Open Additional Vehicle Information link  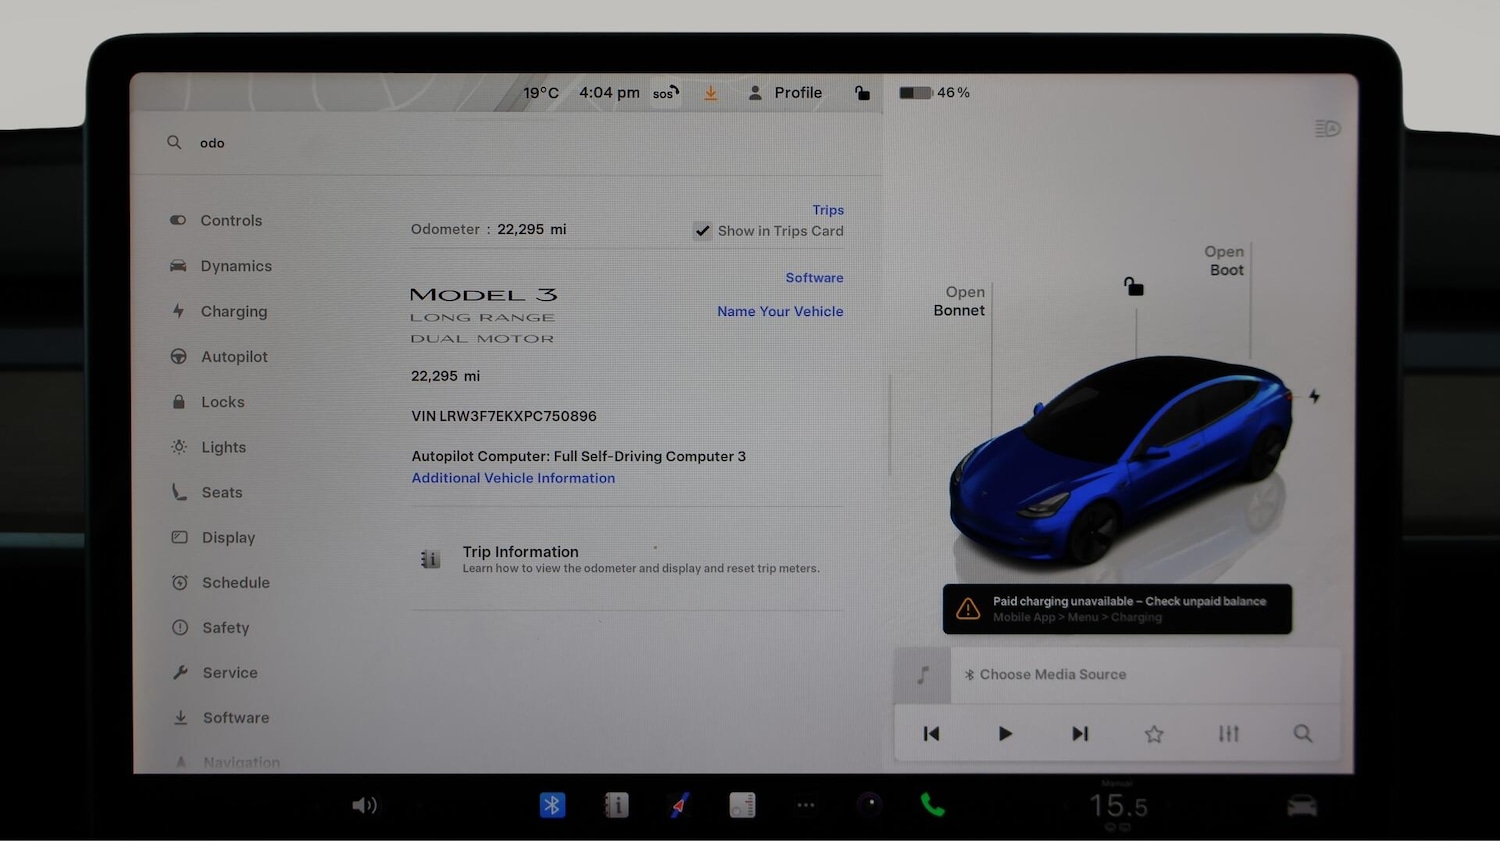coord(513,478)
